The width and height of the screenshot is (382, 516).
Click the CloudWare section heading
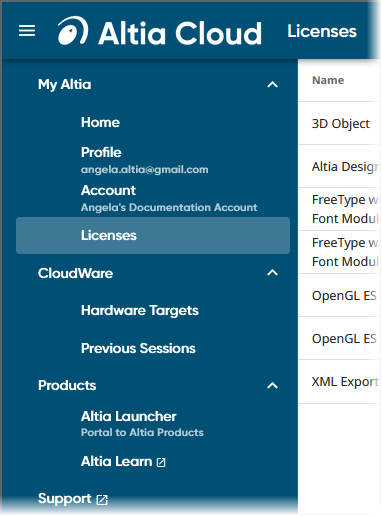point(75,273)
